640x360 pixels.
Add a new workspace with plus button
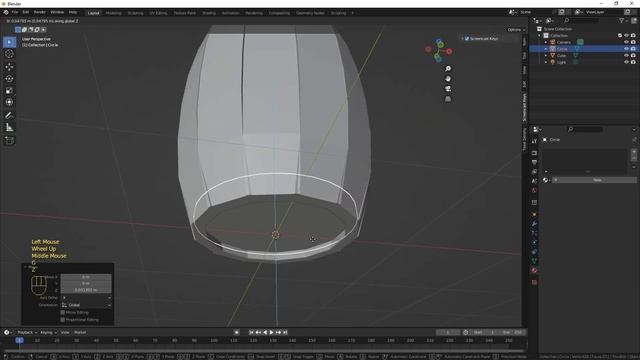pyautogui.click(x=352, y=13)
